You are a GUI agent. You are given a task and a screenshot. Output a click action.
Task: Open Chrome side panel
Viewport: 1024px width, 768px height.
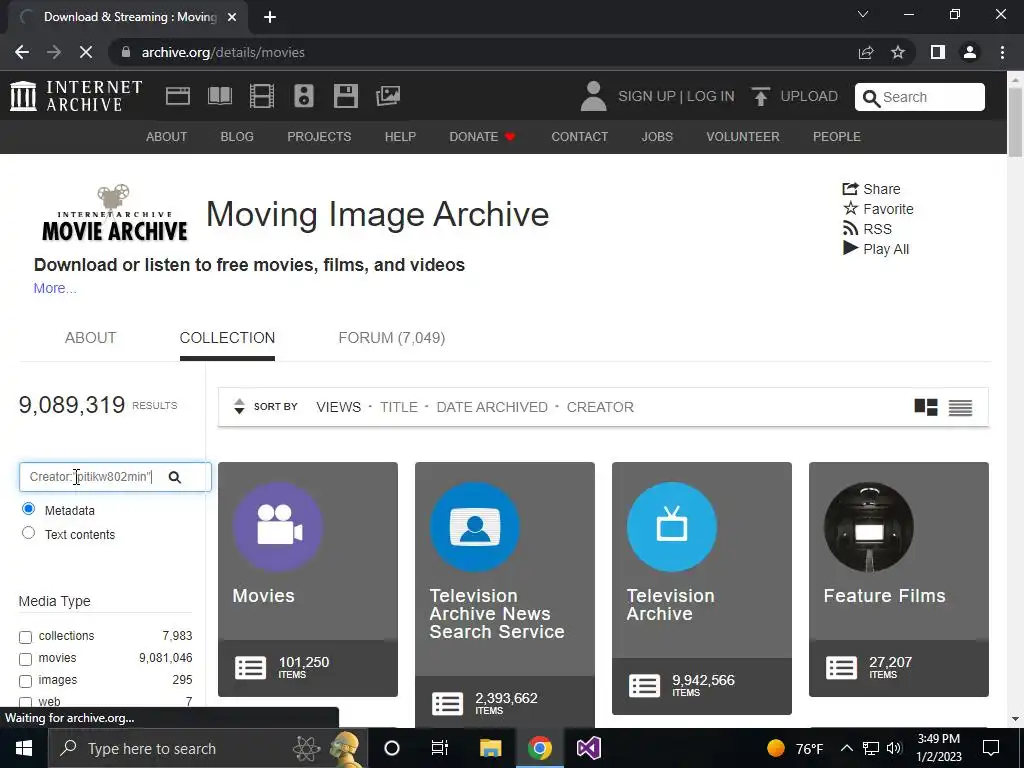click(x=938, y=52)
